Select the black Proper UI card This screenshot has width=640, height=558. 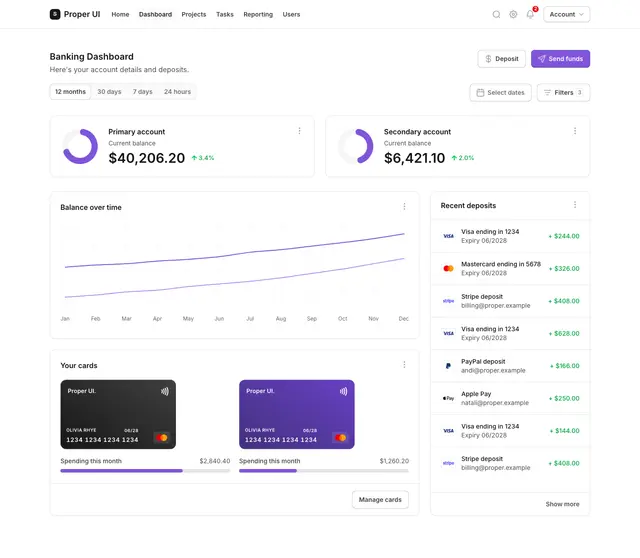tap(118, 414)
